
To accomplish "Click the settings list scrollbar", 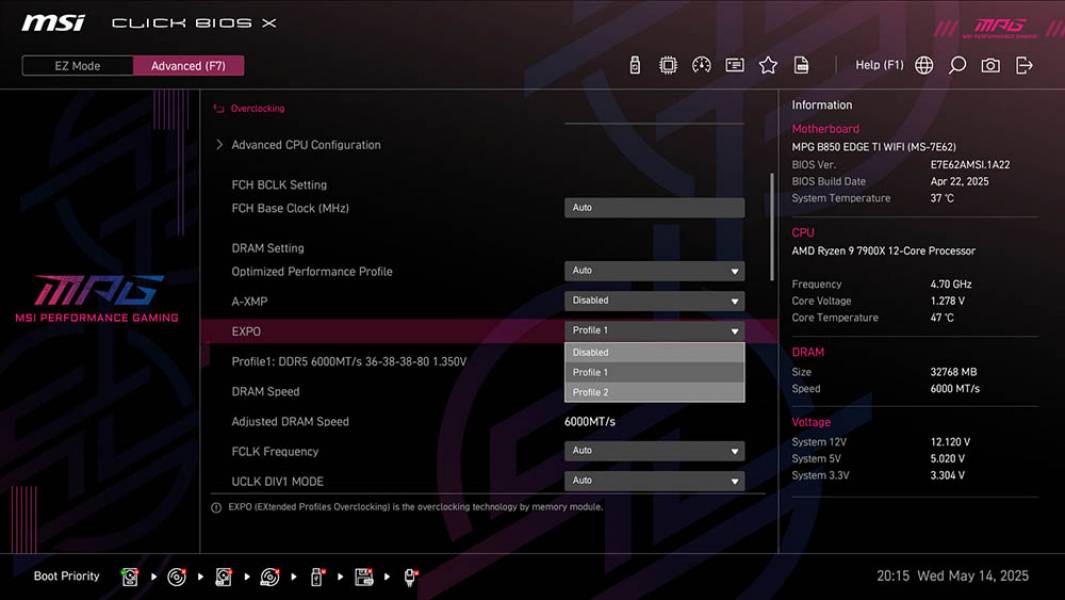I will [772, 227].
